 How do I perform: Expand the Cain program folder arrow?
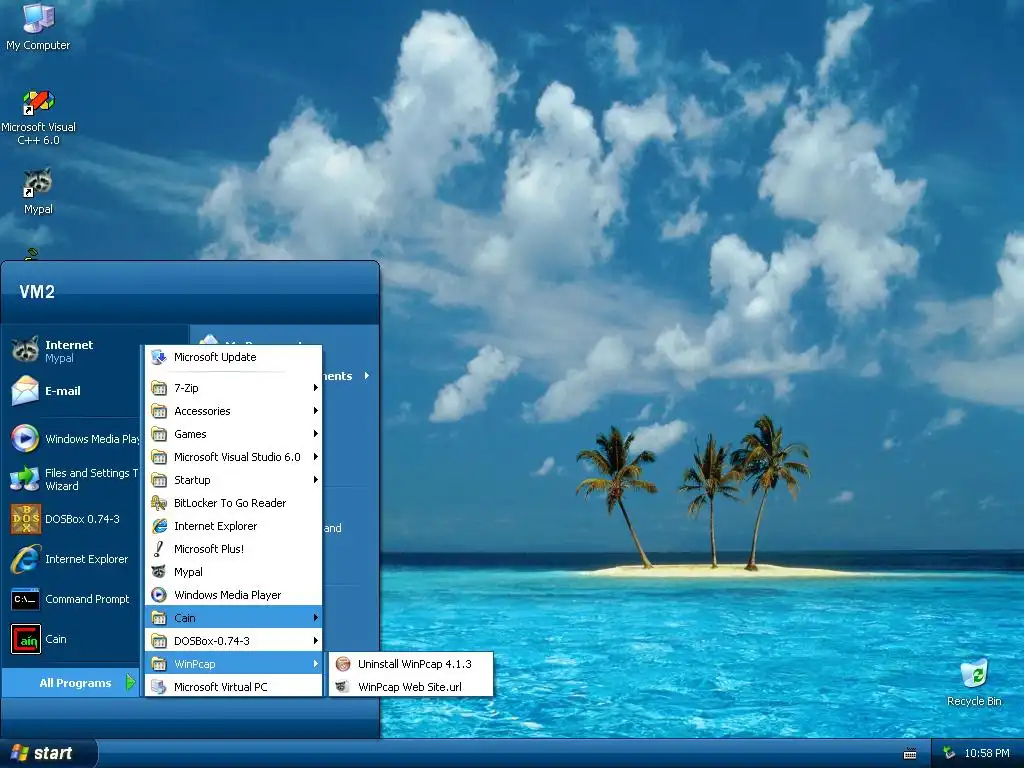tap(315, 618)
